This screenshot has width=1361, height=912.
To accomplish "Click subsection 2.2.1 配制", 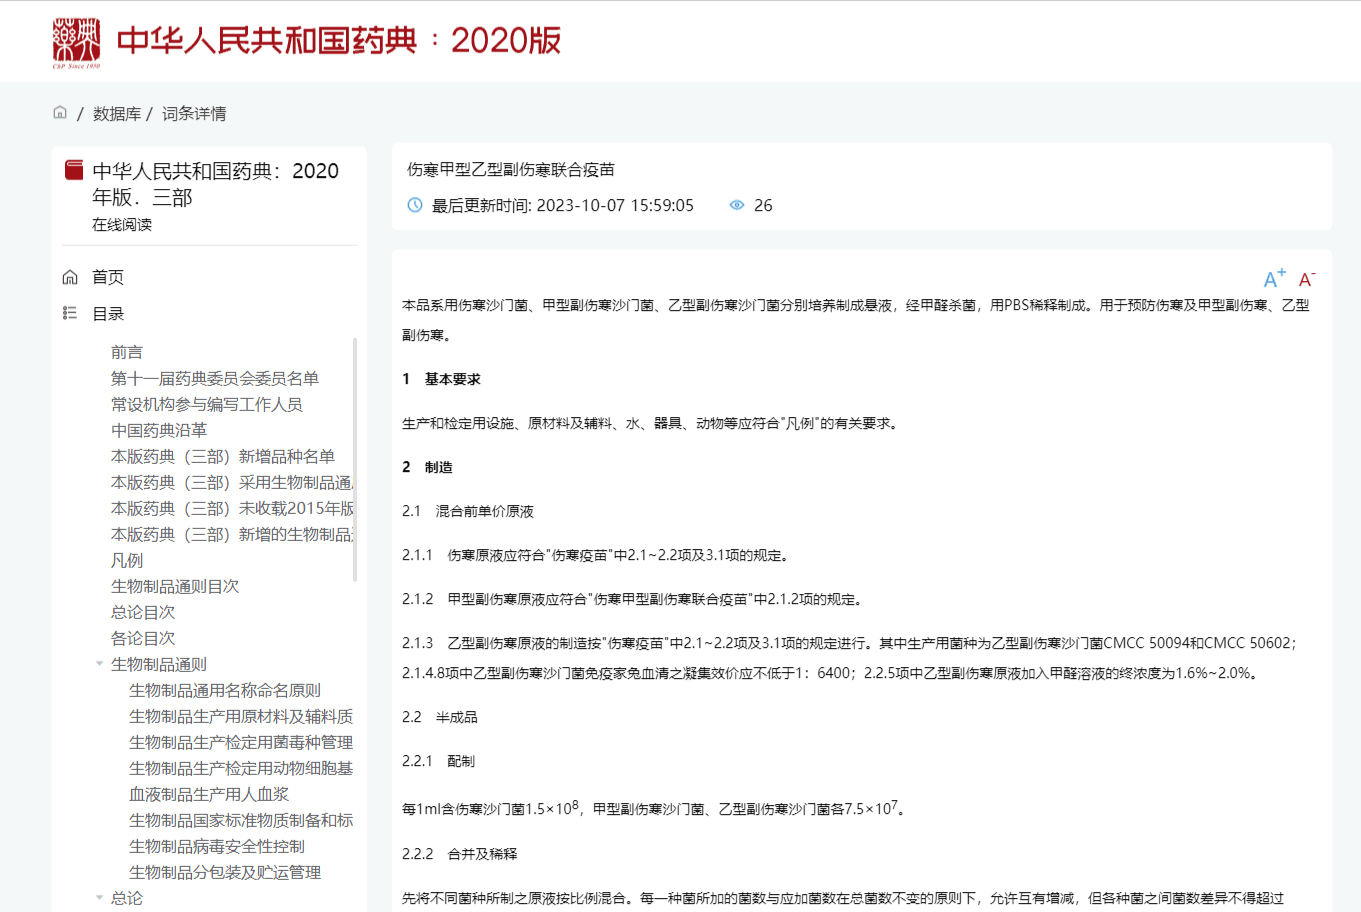I will 438,761.
